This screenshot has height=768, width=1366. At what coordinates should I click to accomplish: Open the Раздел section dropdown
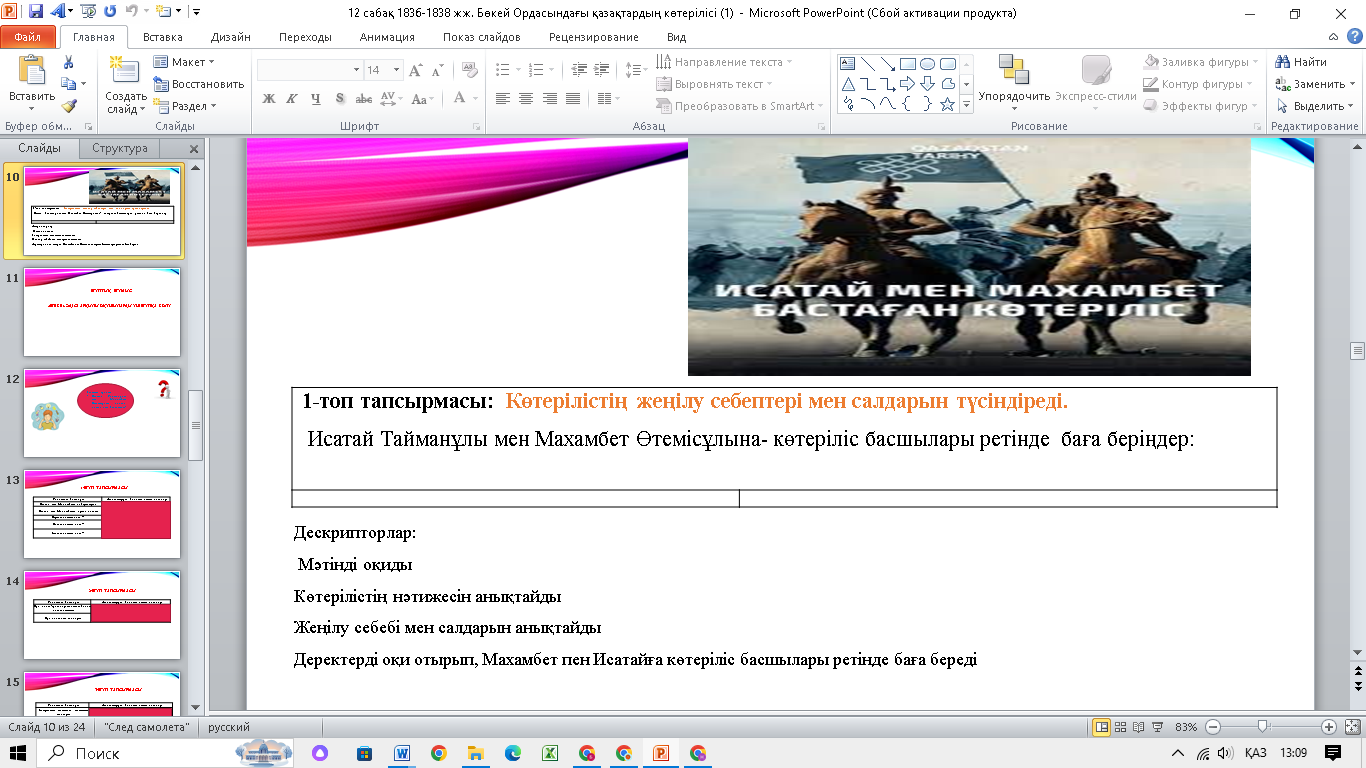tap(186, 106)
